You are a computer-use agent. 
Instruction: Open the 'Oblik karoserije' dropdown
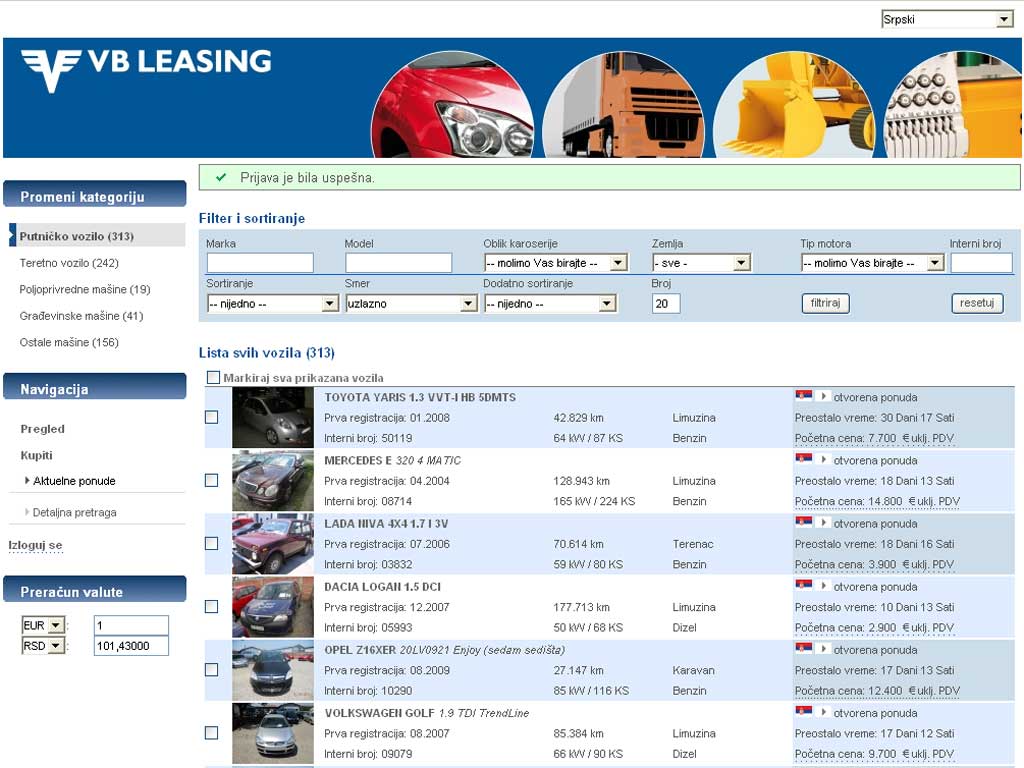(556, 263)
